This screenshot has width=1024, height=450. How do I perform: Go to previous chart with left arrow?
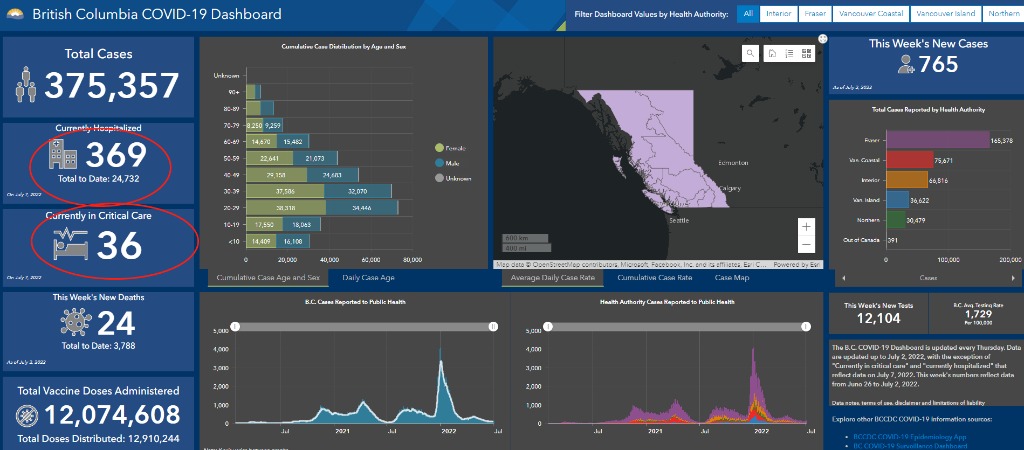point(841,277)
